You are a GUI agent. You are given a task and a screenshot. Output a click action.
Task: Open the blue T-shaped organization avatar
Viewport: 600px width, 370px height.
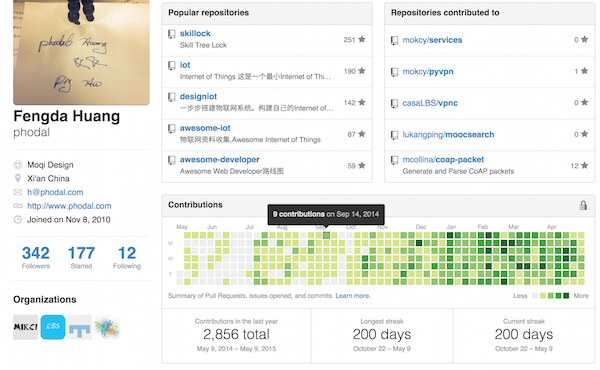point(80,327)
